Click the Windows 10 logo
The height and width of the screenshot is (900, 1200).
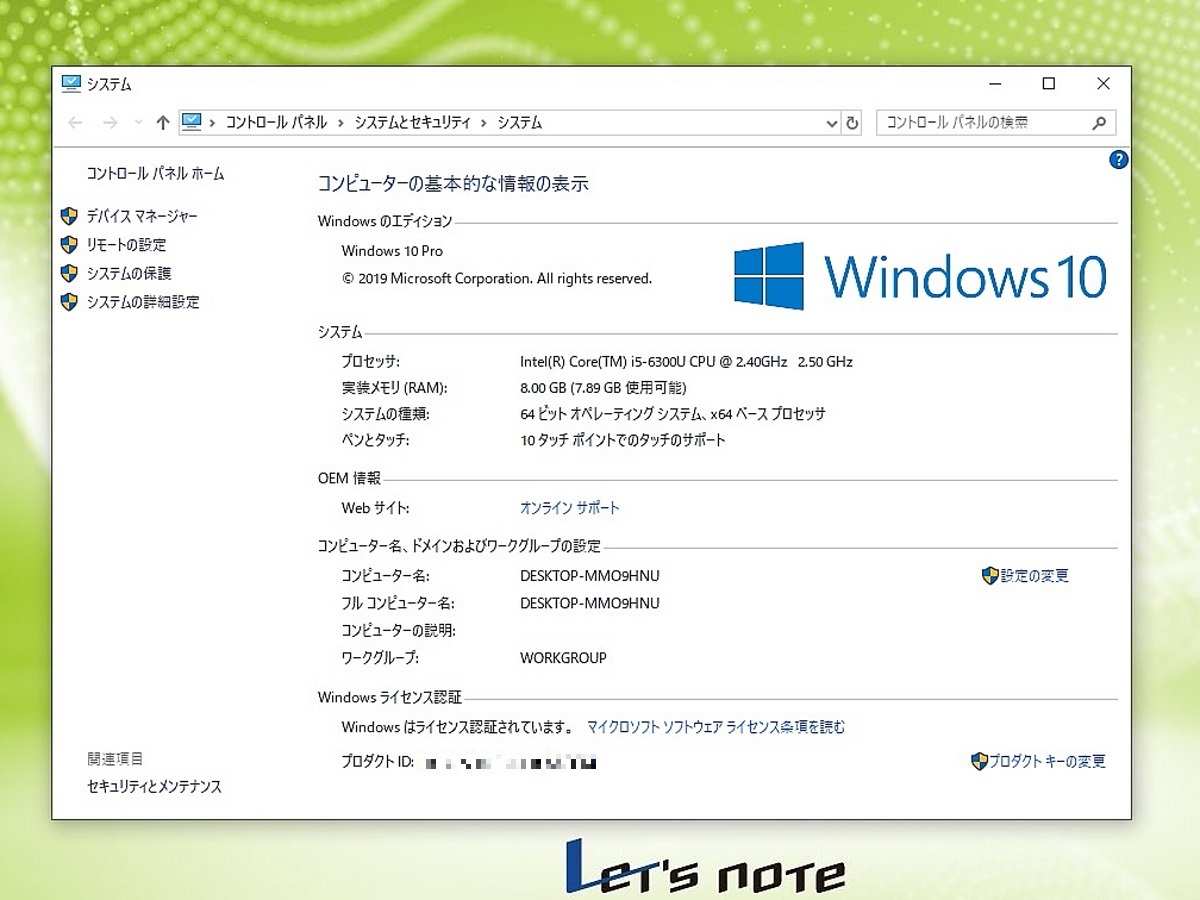(x=920, y=276)
